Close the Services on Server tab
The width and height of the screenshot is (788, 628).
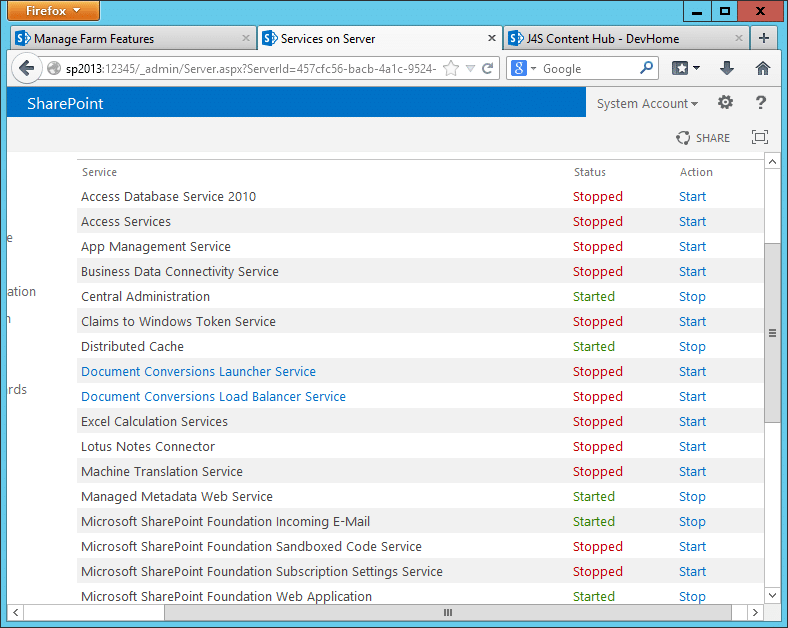(x=492, y=38)
